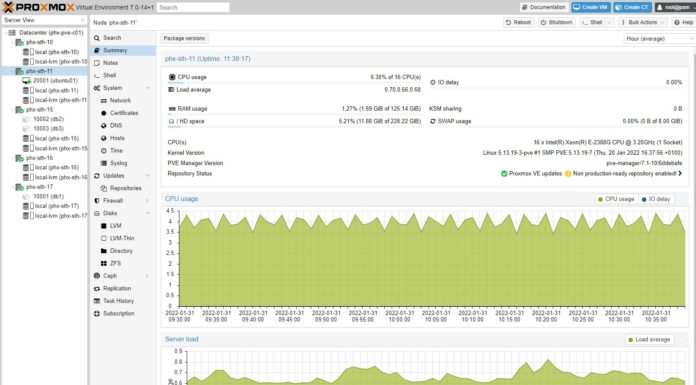Select node phx-sth-15 in tree

pyautogui.click(x=40, y=110)
